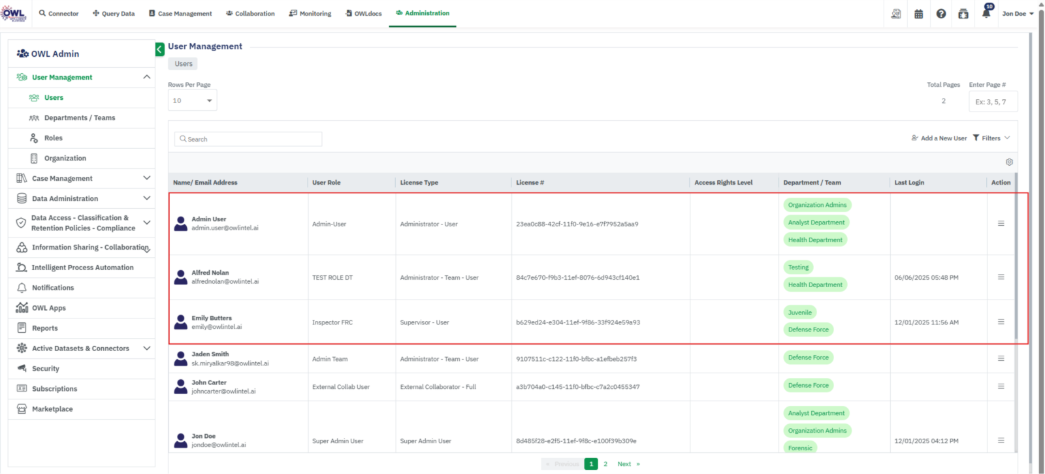Expand Case Management in sidebar

[147, 178]
